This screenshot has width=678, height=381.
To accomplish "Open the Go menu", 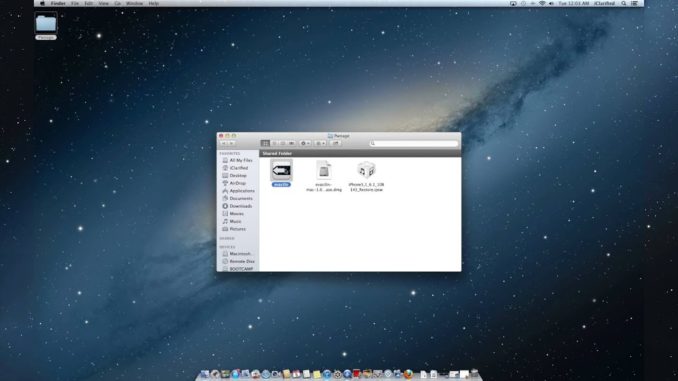I will coord(118,3).
